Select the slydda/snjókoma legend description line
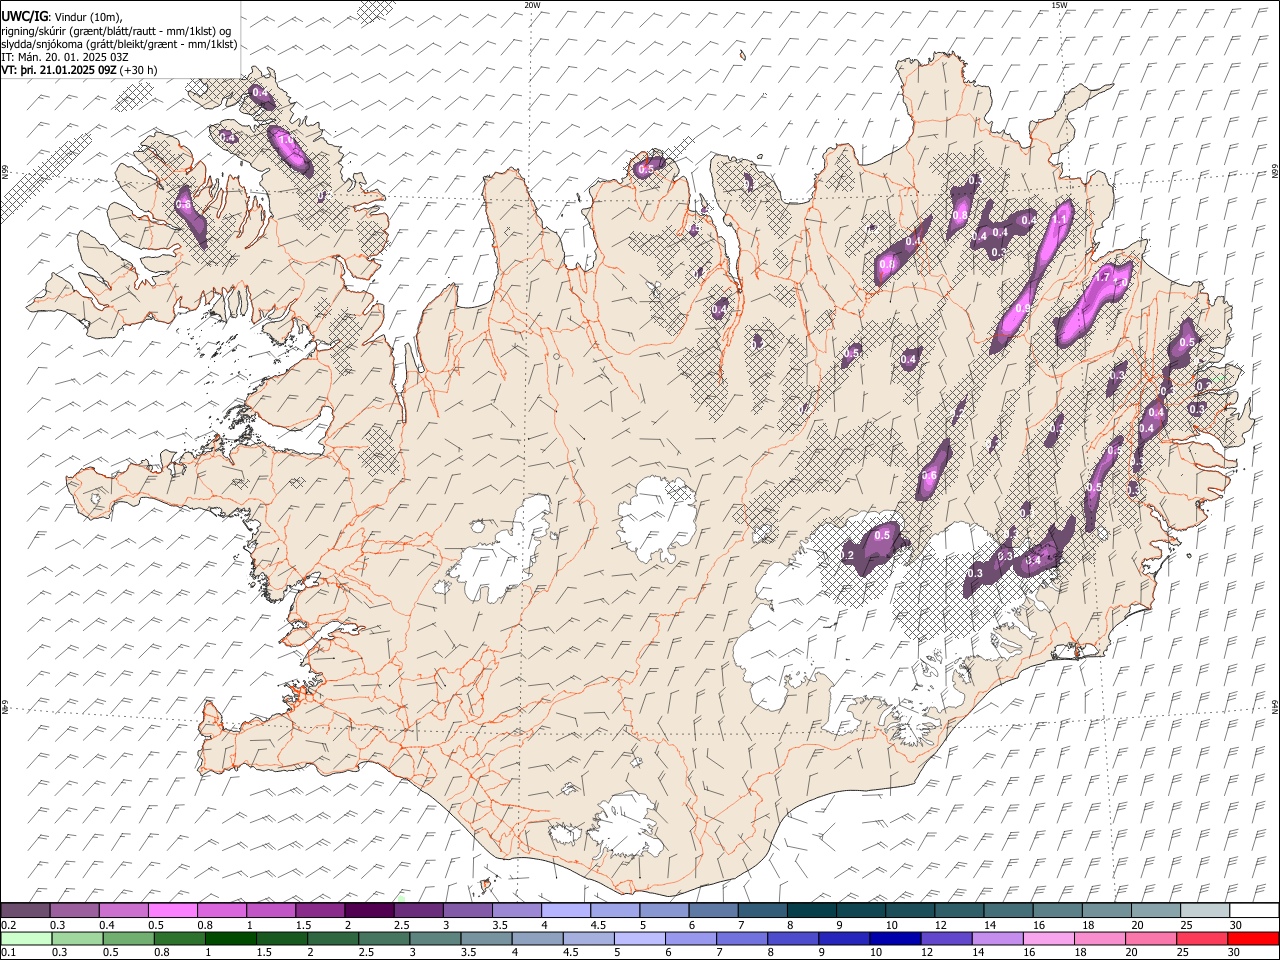The image size is (1280, 960). click(x=119, y=44)
